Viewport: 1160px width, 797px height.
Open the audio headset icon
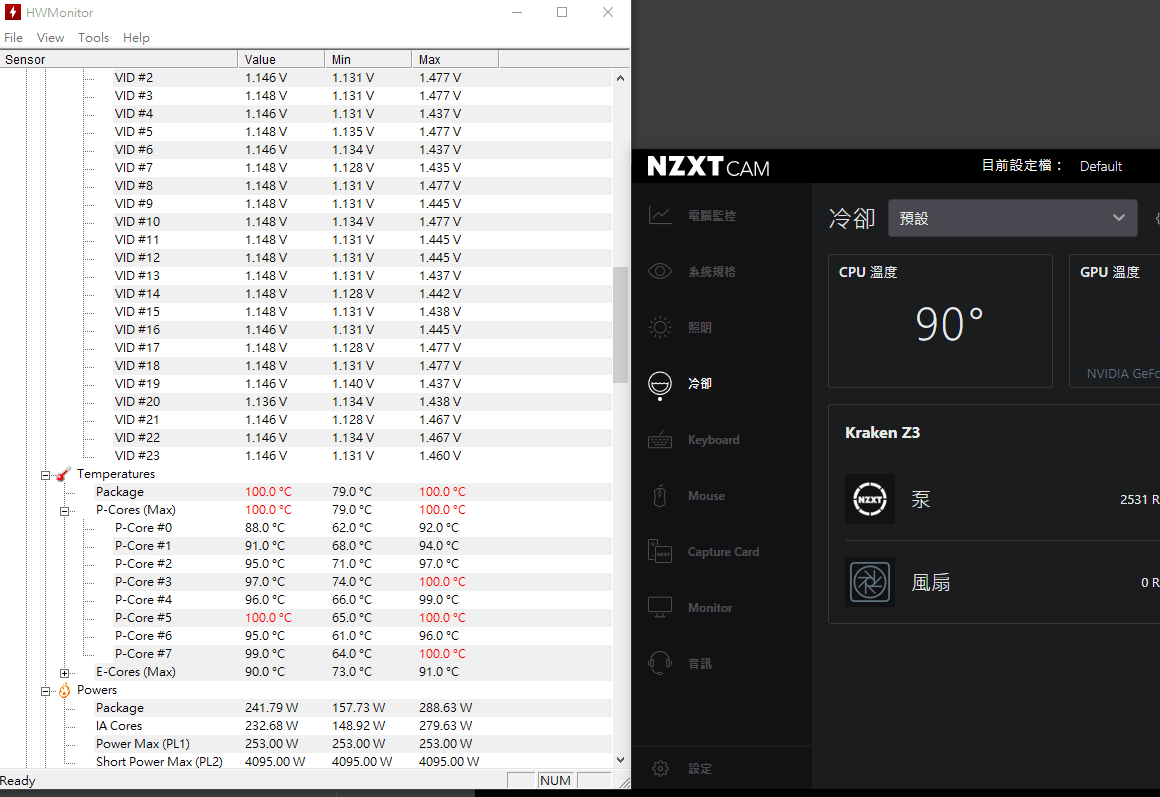click(660, 663)
